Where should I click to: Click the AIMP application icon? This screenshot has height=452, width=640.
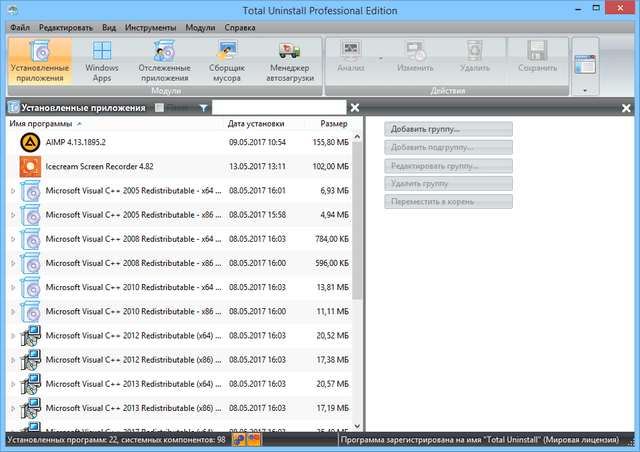pos(30,142)
